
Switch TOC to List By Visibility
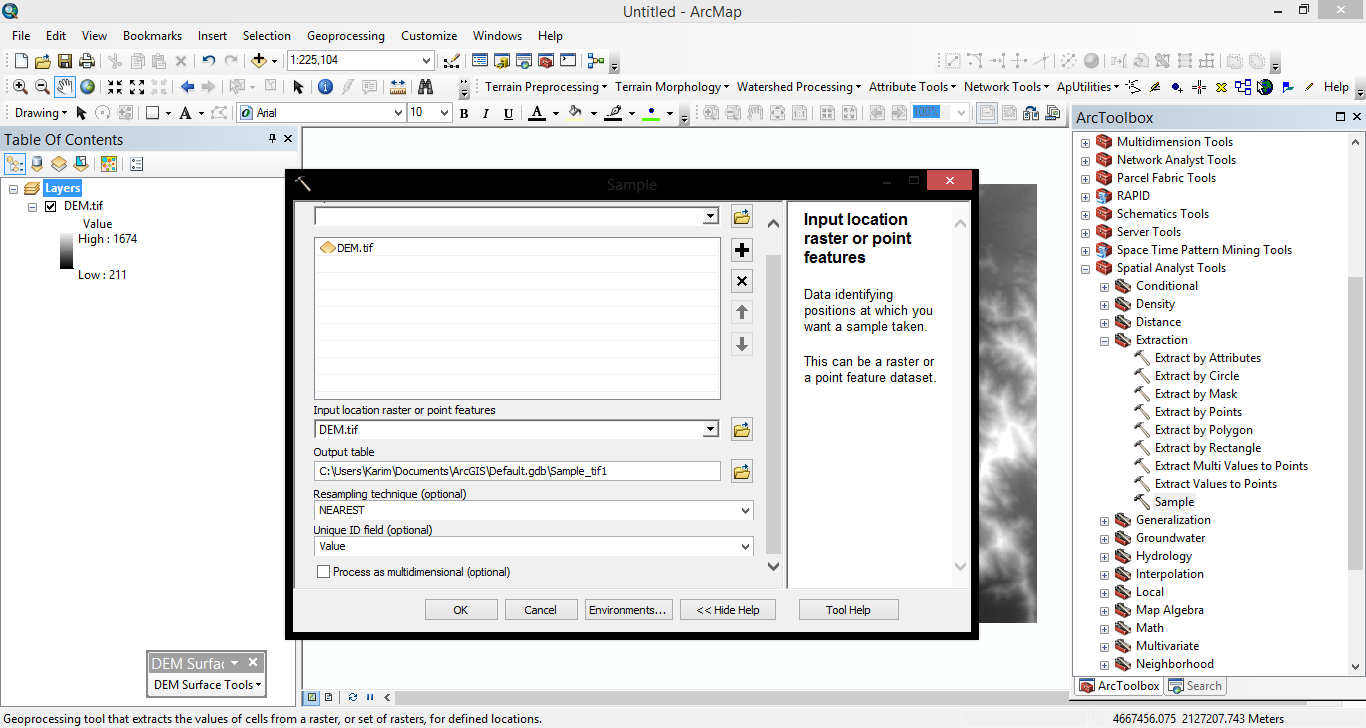[x=59, y=164]
